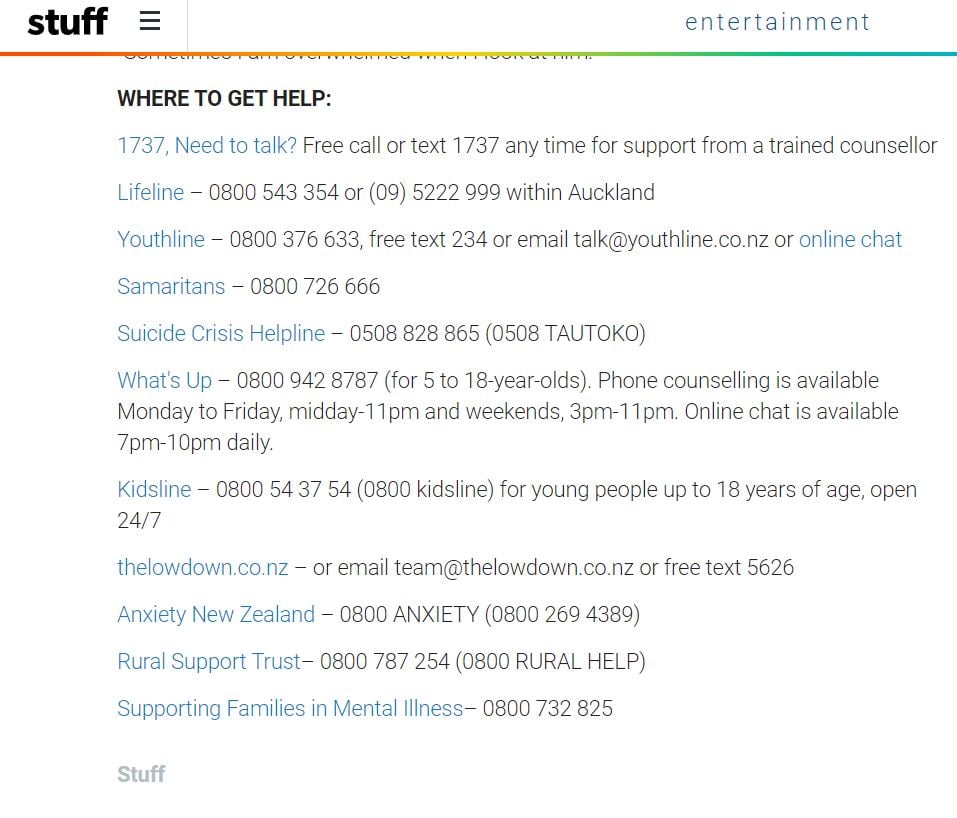
Task: Open the hamburger menu icon
Action: point(150,21)
